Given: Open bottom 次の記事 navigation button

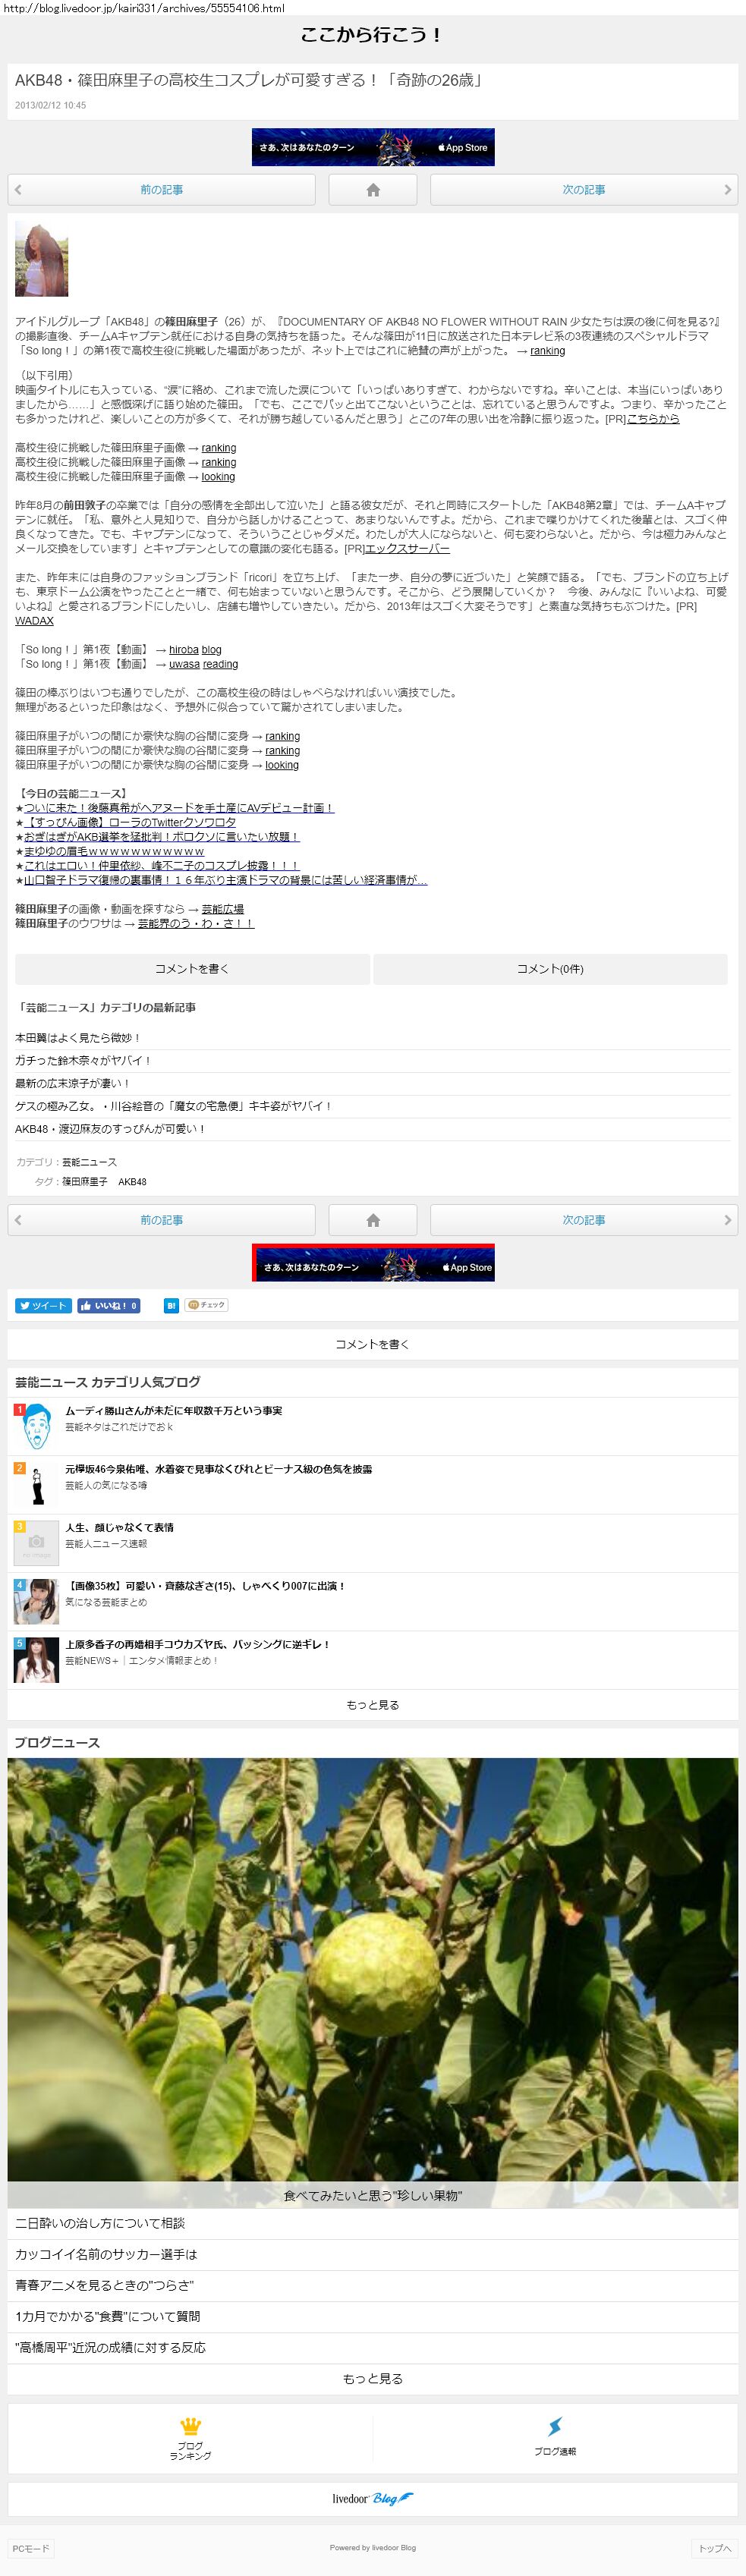Looking at the screenshot, I should [x=584, y=1220].
